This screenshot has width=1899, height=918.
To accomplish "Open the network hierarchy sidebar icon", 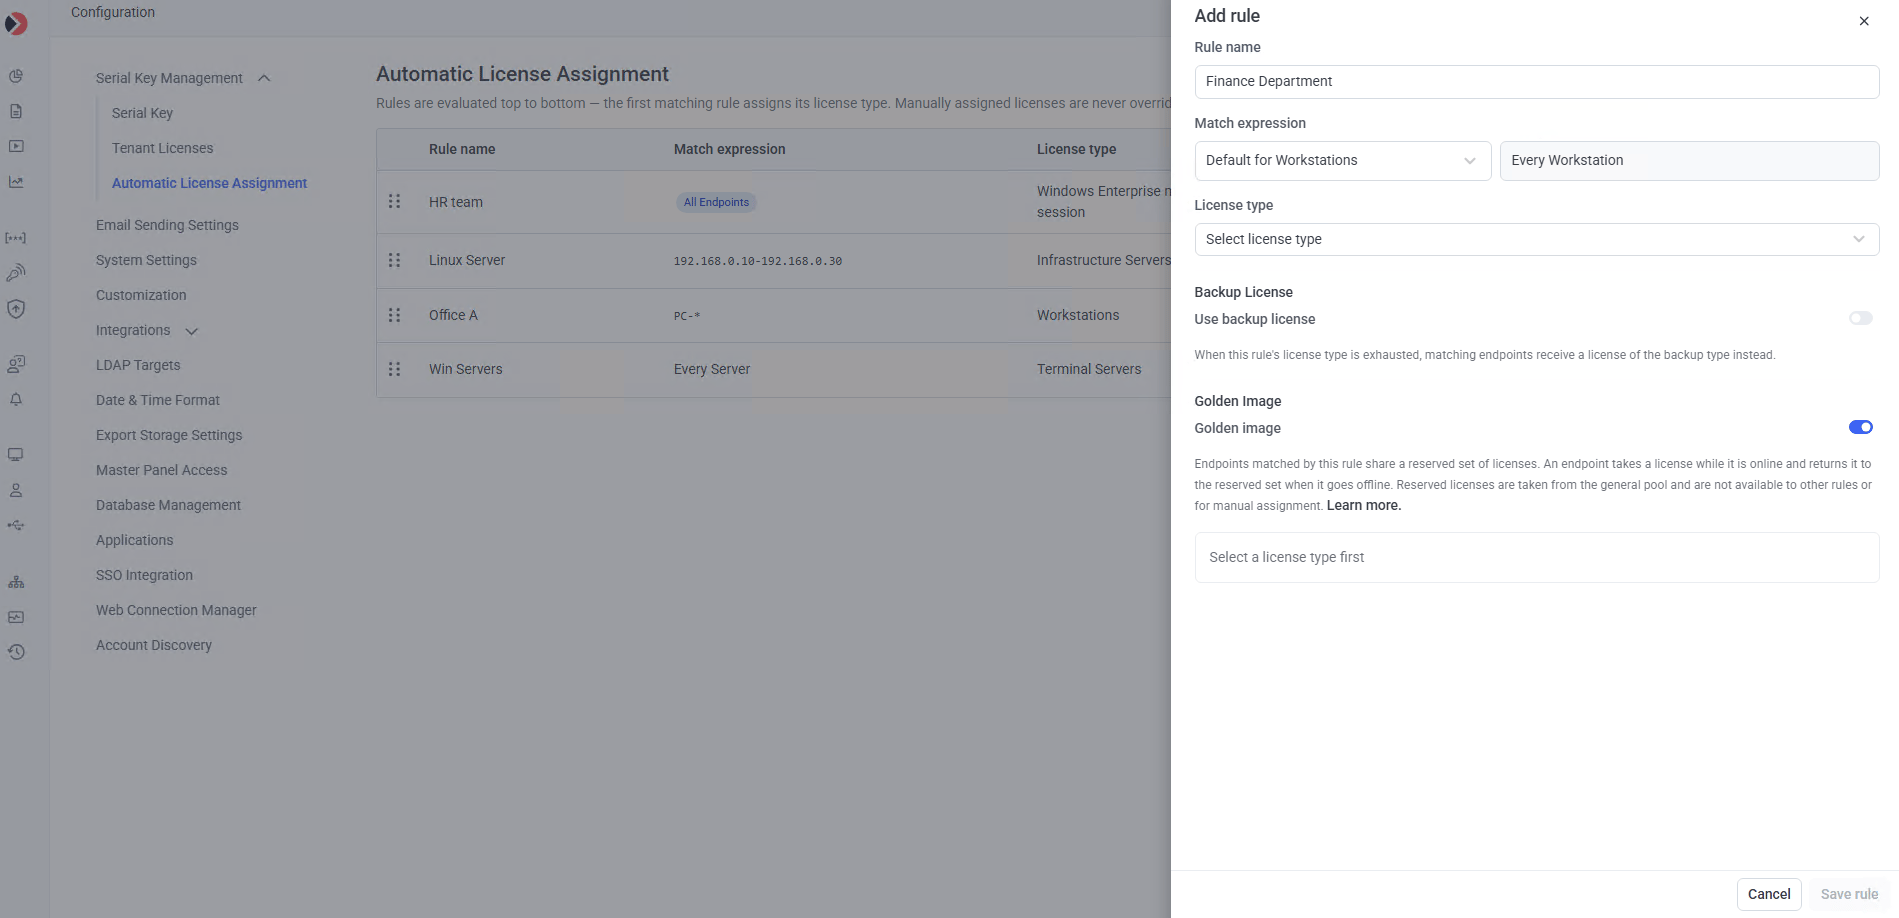I will point(16,582).
